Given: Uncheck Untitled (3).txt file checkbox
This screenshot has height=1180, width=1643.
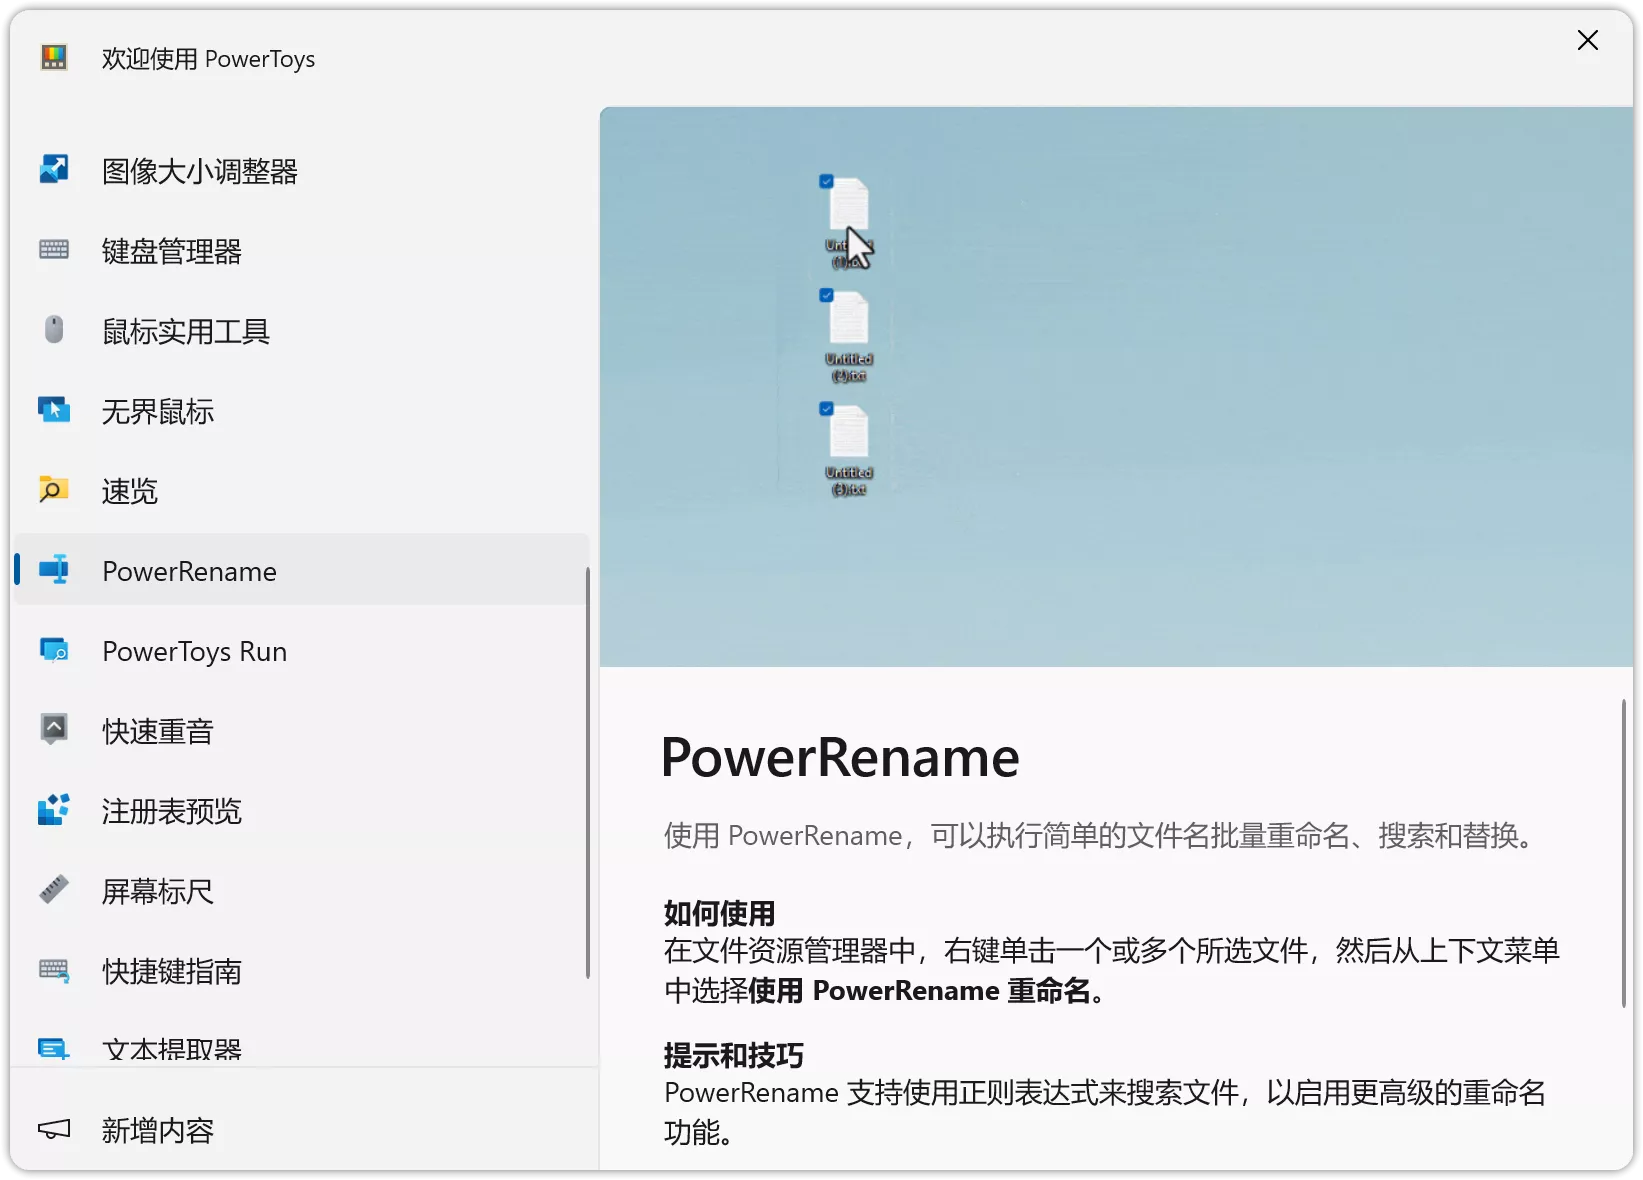Looking at the screenshot, I should tap(825, 409).
